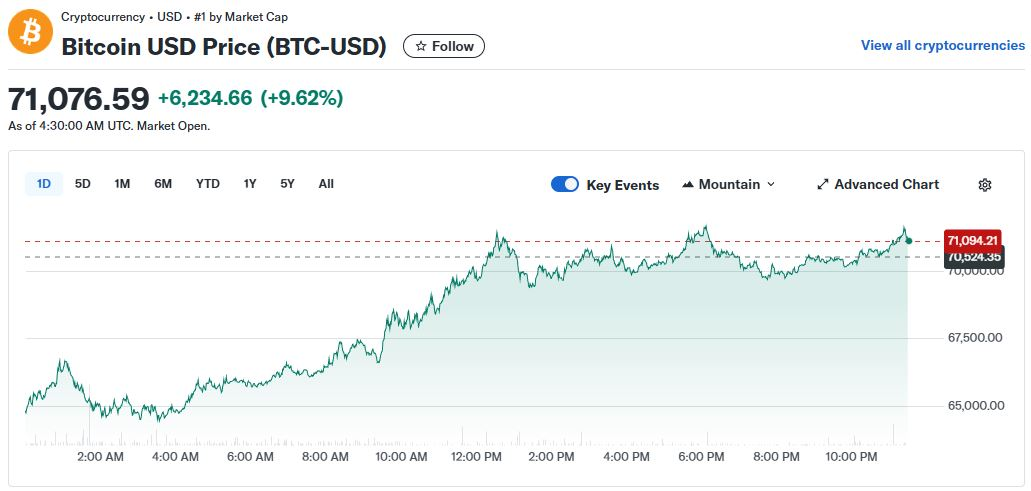Switch to the 5D time range
This screenshot has height=491, width=1031.
pos(83,184)
